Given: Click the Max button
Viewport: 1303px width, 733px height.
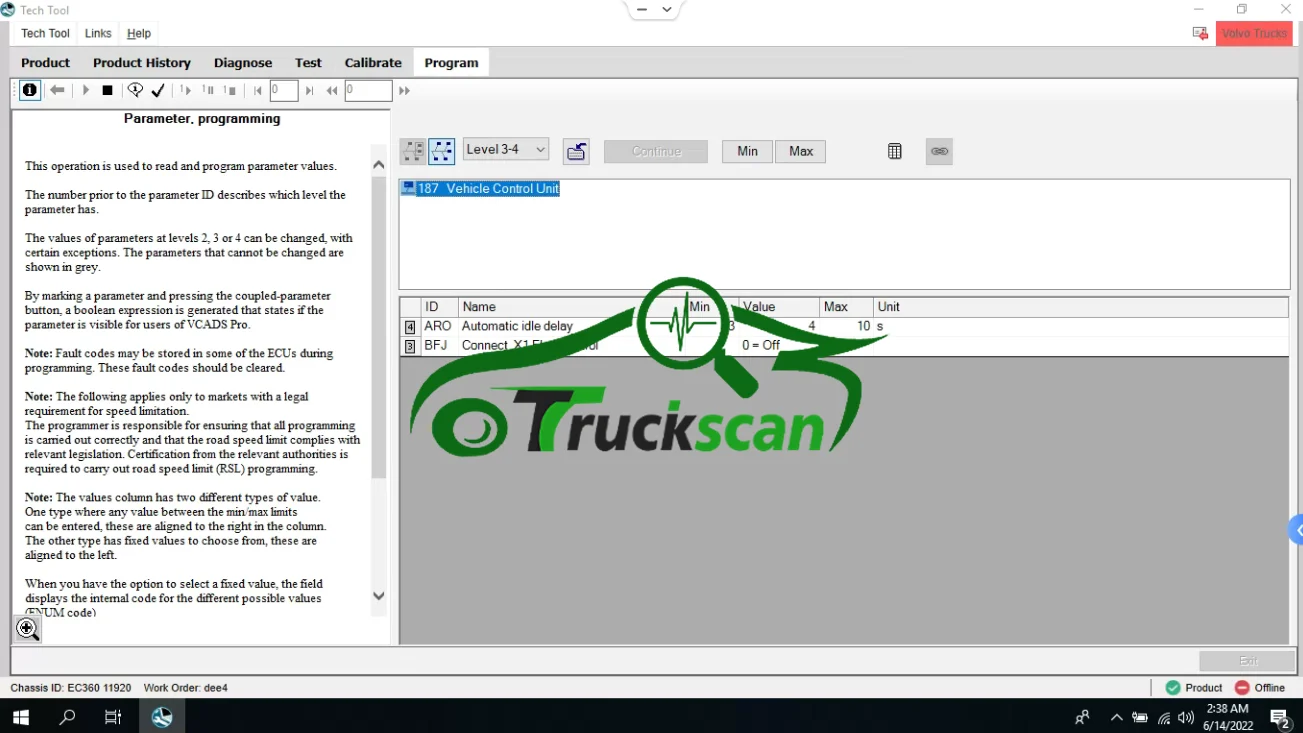Looking at the screenshot, I should pyautogui.click(x=801, y=151).
